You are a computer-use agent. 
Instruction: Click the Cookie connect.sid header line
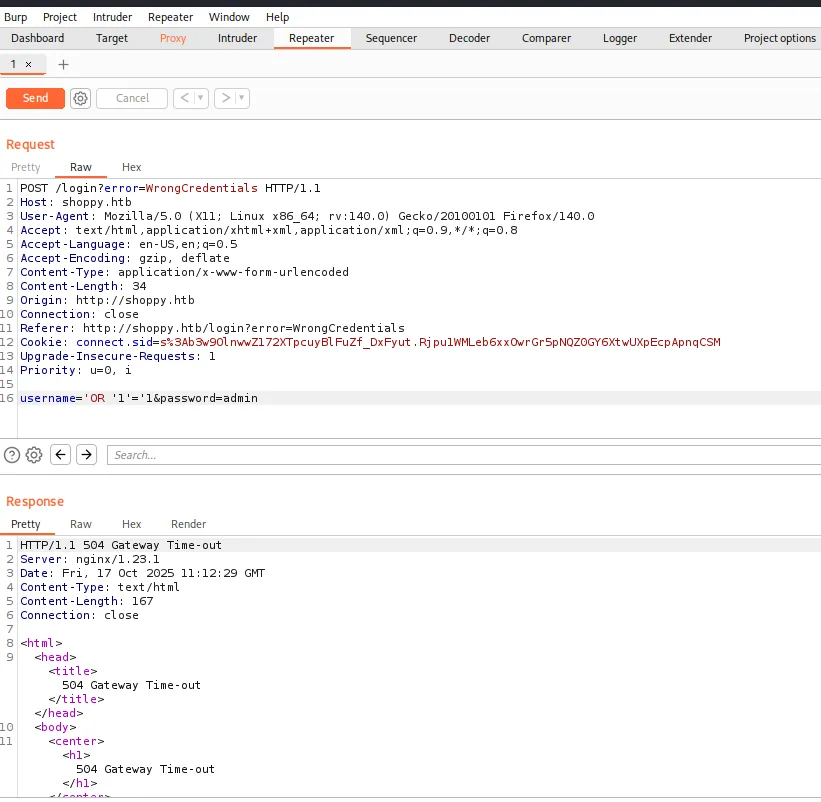click(370, 342)
